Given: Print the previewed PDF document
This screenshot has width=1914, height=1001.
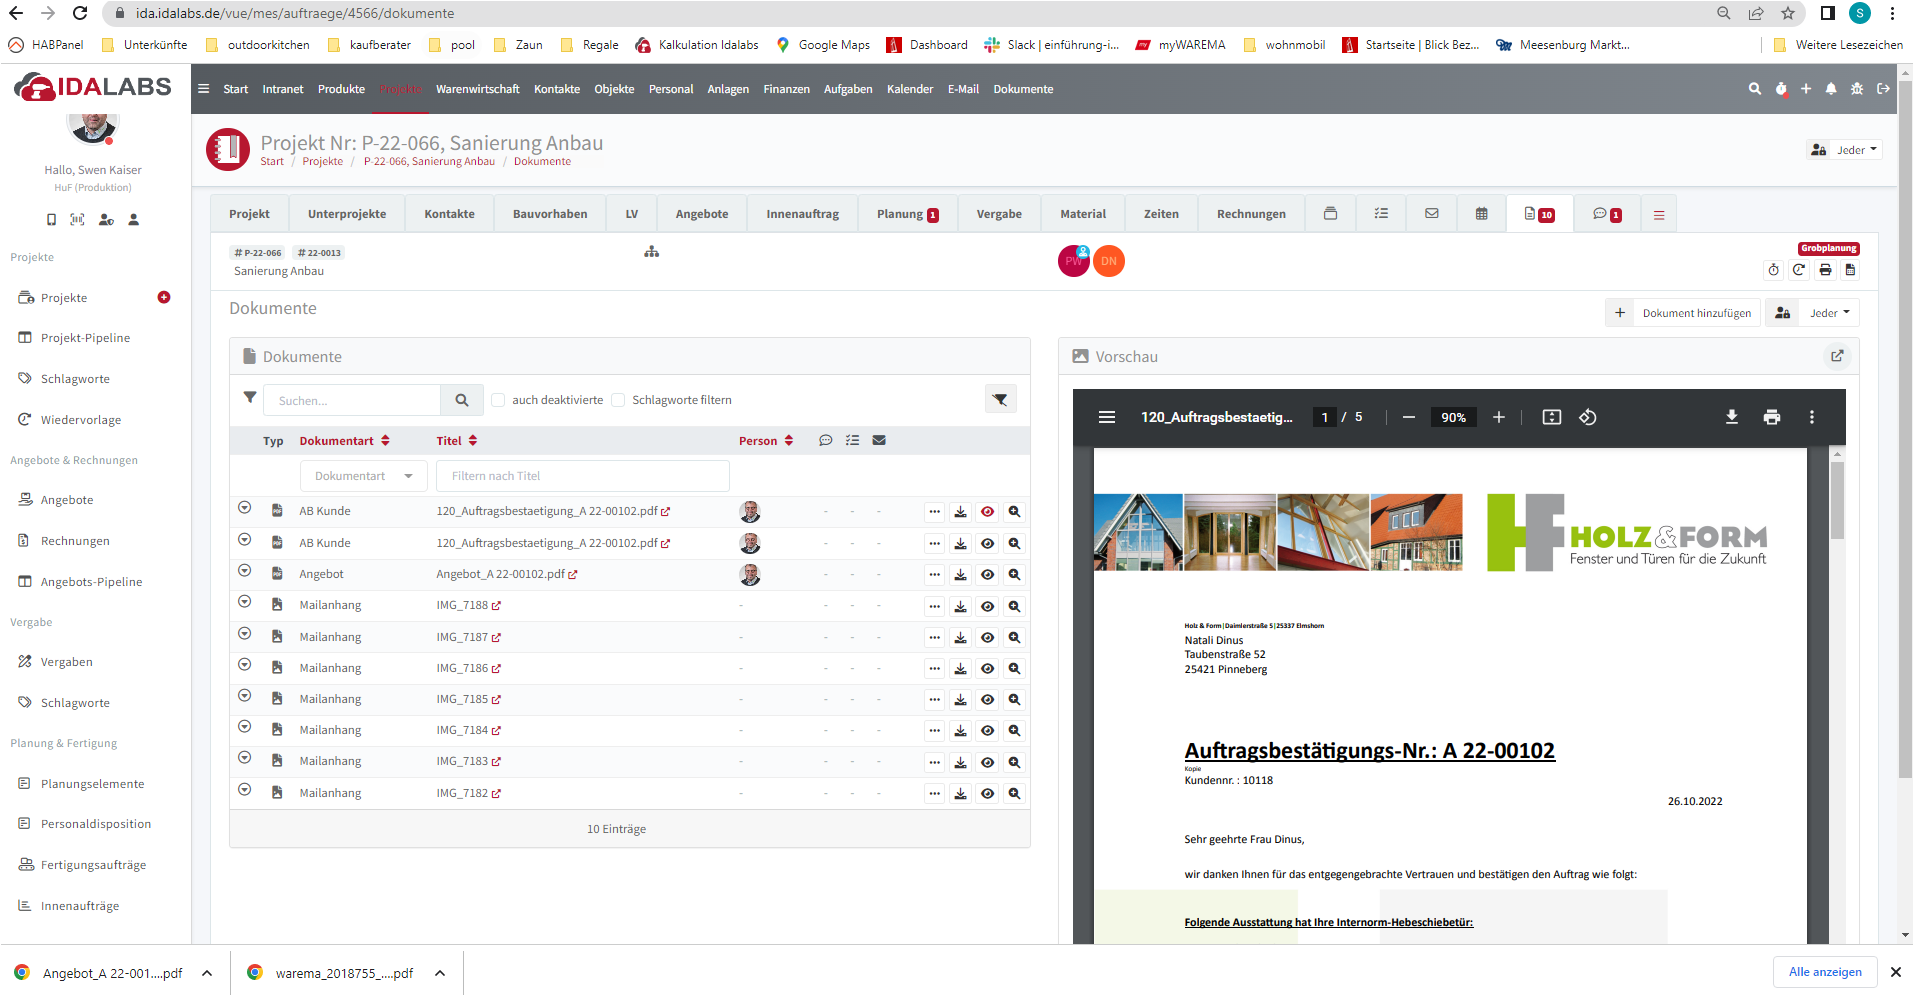Looking at the screenshot, I should tap(1772, 417).
